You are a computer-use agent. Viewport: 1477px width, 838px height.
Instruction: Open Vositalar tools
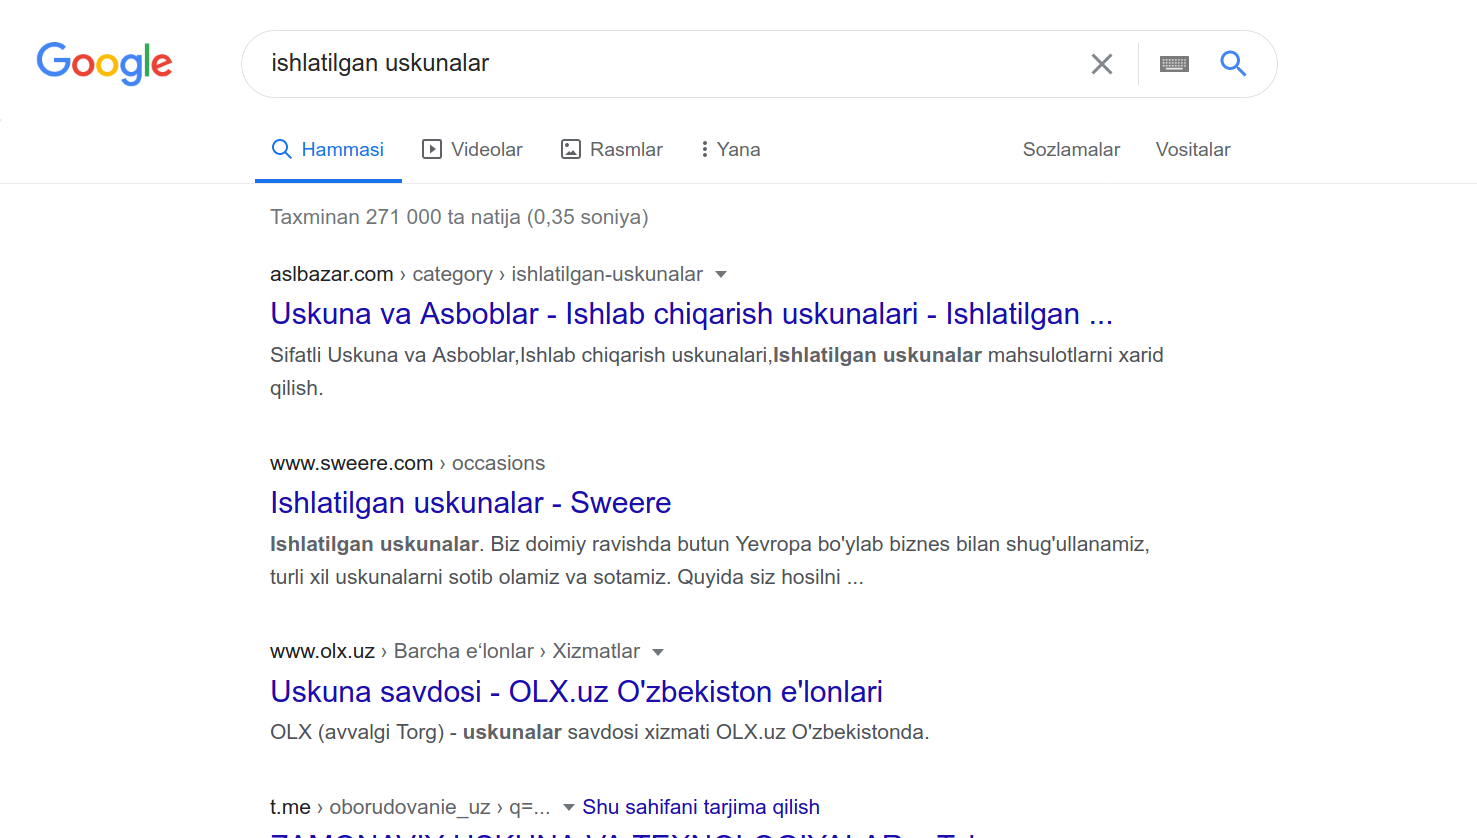(1193, 149)
